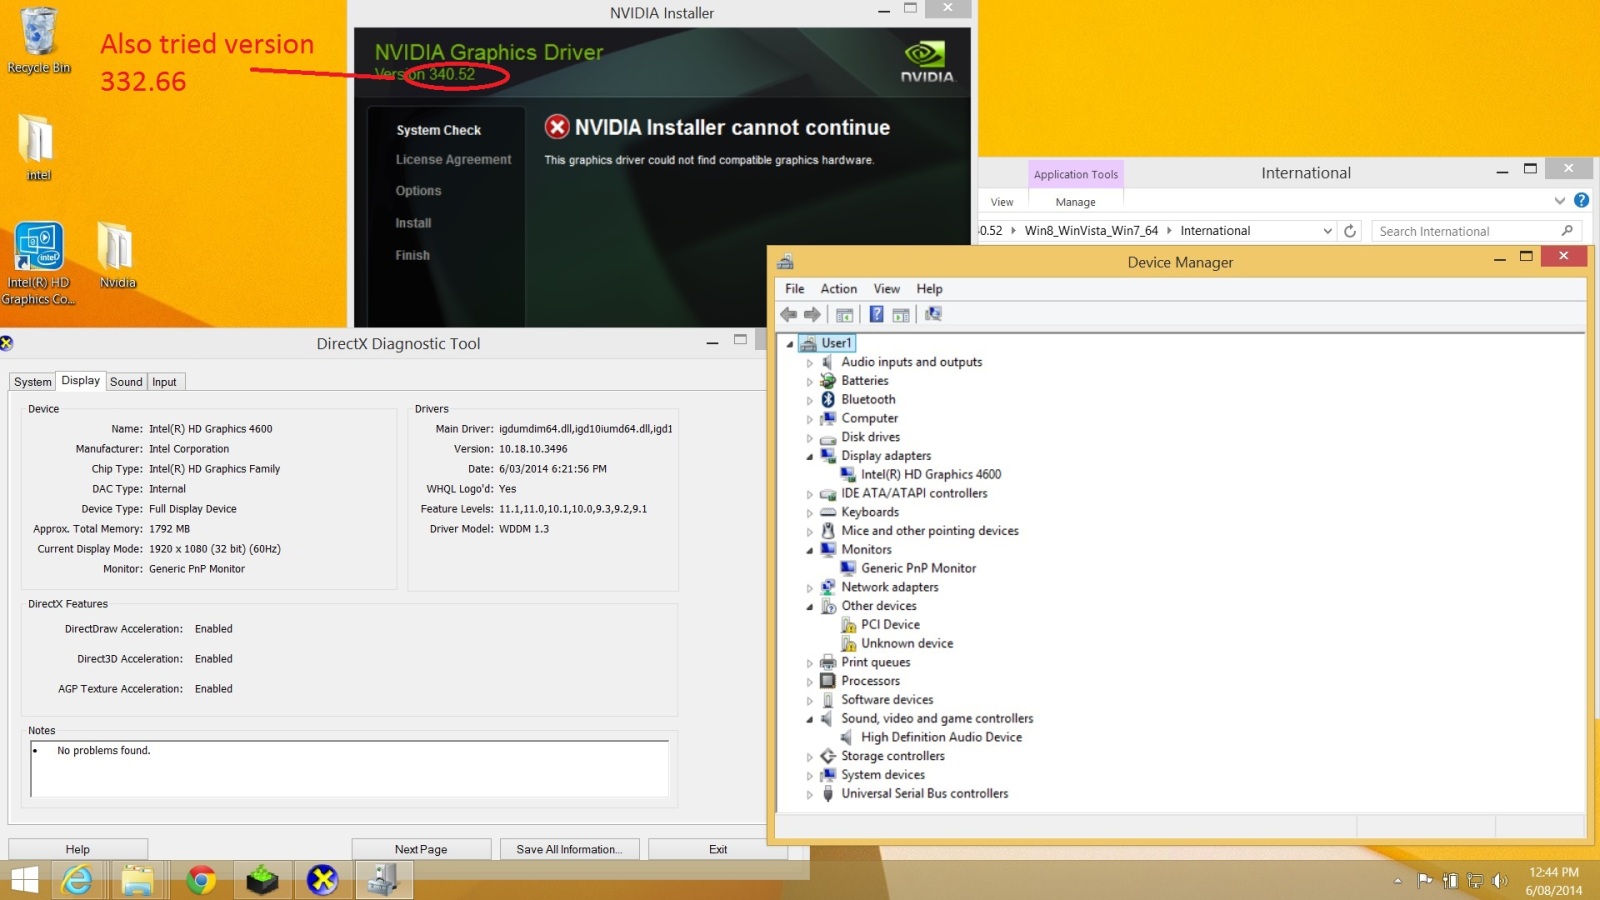Open the Help question mark toolbar icon
The width and height of the screenshot is (1600, 900).
point(876,315)
